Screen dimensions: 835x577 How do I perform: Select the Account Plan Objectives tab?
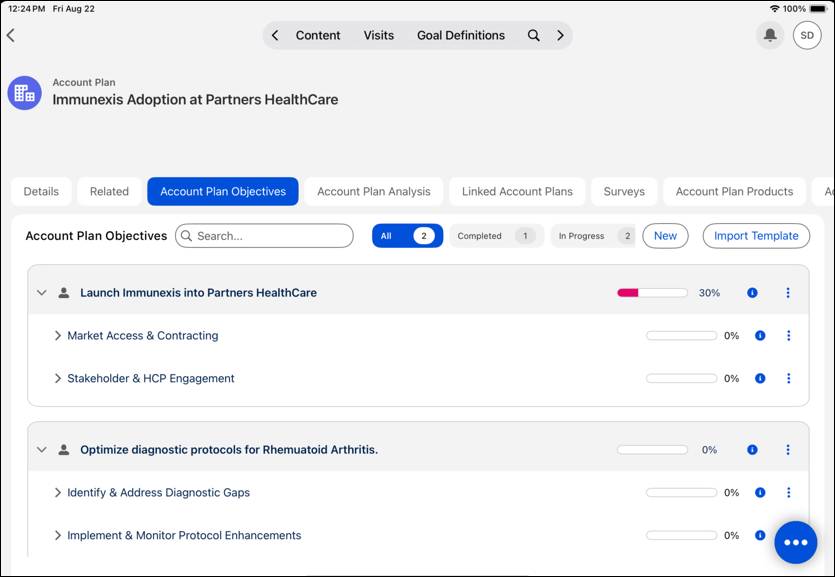pyautogui.click(x=223, y=192)
